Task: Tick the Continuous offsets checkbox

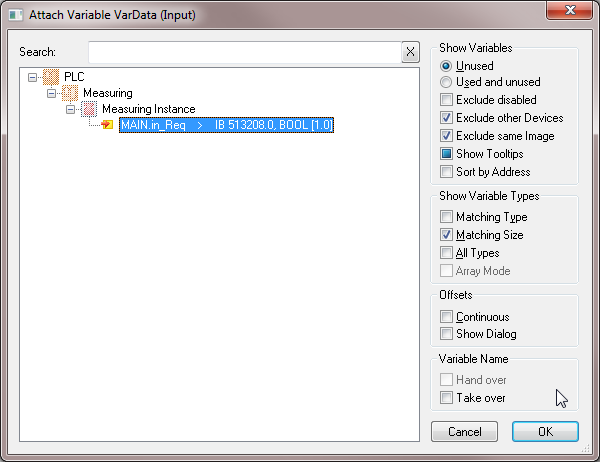Action: coord(446,317)
